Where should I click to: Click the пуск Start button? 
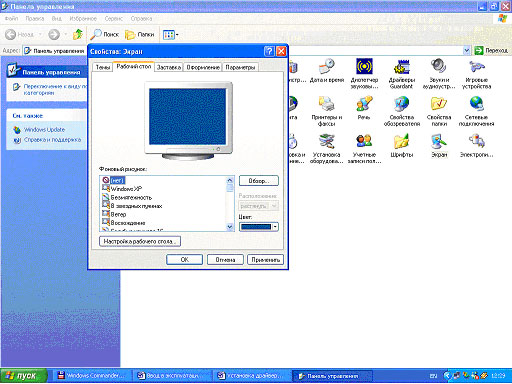23,376
